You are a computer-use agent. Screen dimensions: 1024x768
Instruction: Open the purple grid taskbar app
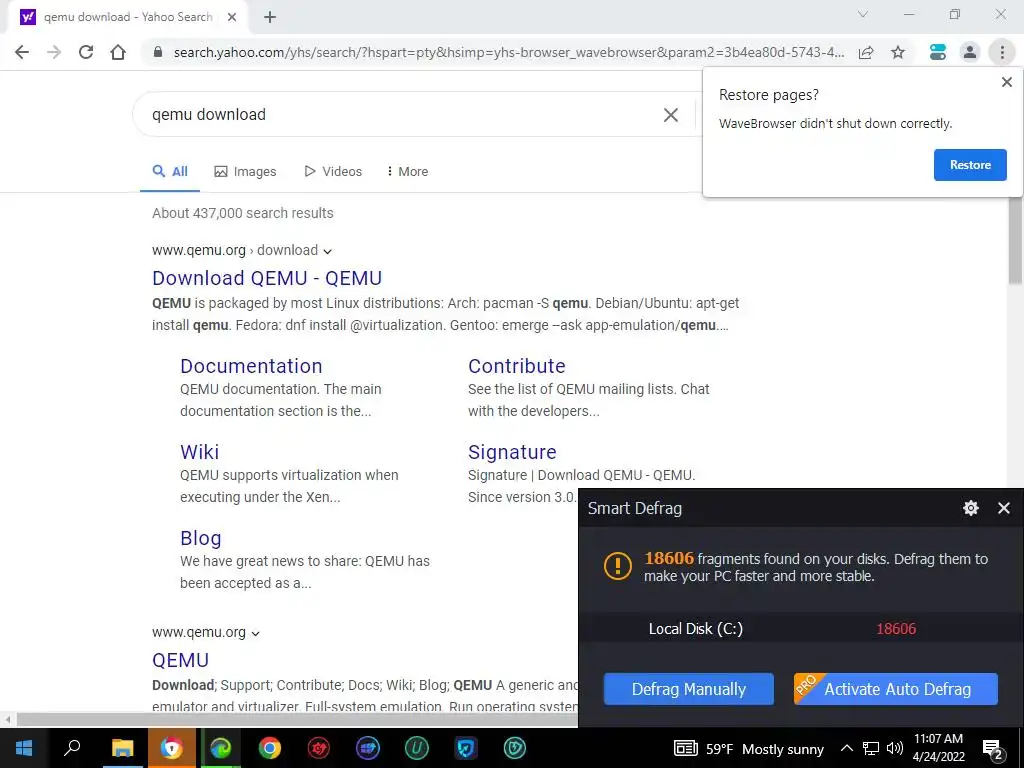pyautogui.click(x=368, y=748)
